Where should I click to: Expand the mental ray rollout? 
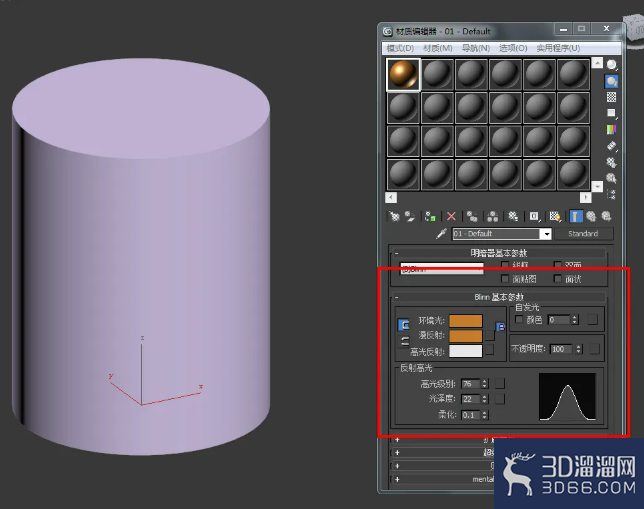pyautogui.click(x=397, y=479)
